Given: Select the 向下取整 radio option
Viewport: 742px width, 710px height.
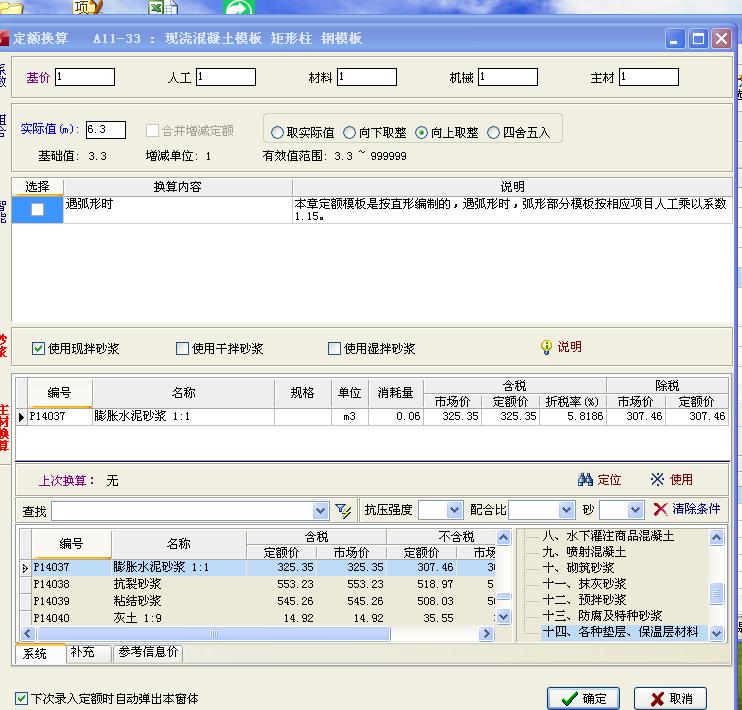Looking at the screenshot, I should pyautogui.click(x=349, y=133).
